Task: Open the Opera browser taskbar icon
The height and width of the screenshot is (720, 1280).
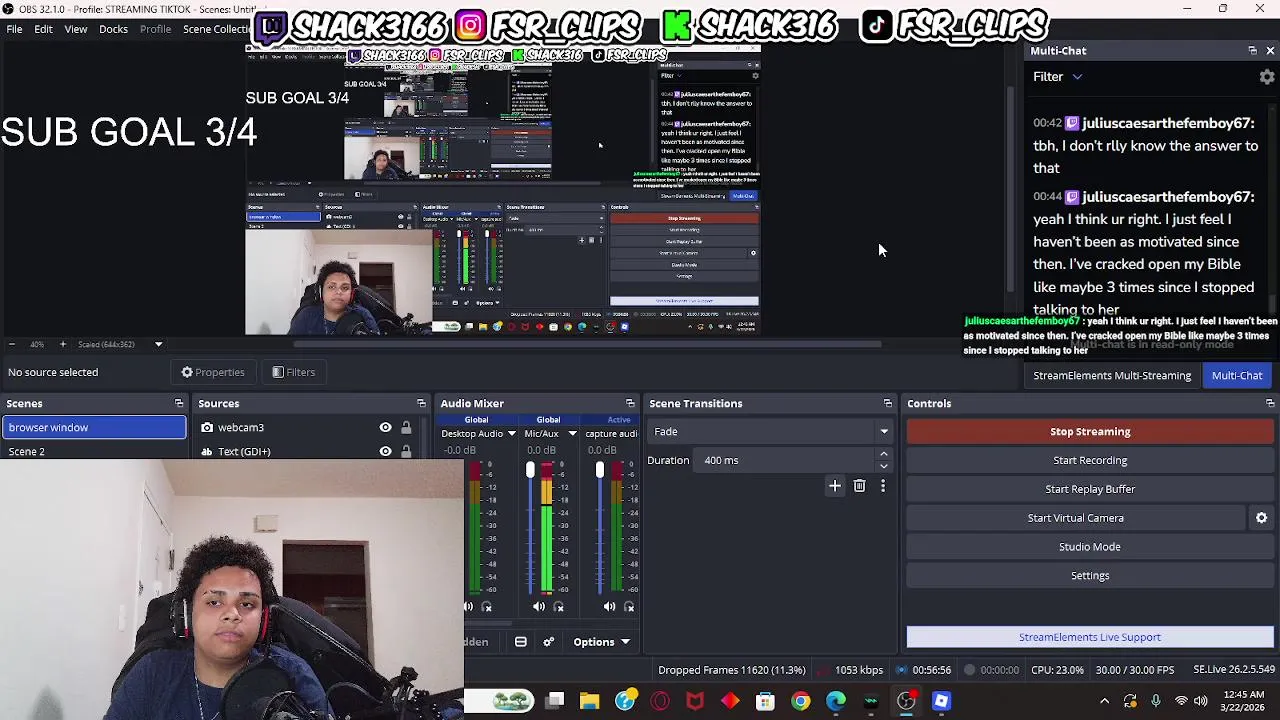Action: [660, 701]
